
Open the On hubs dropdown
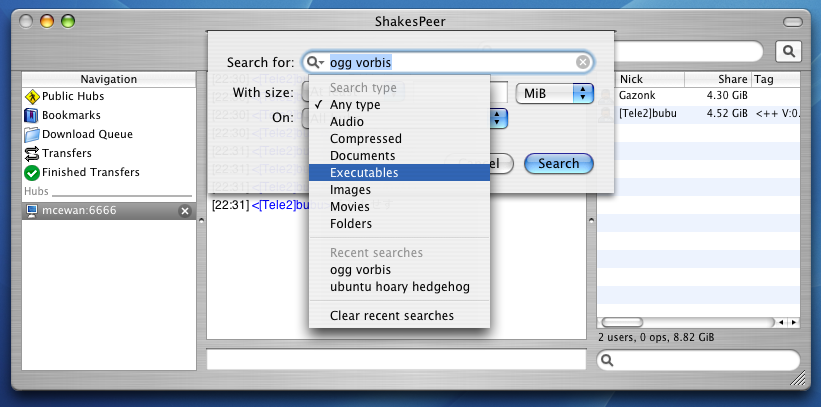tap(499, 118)
